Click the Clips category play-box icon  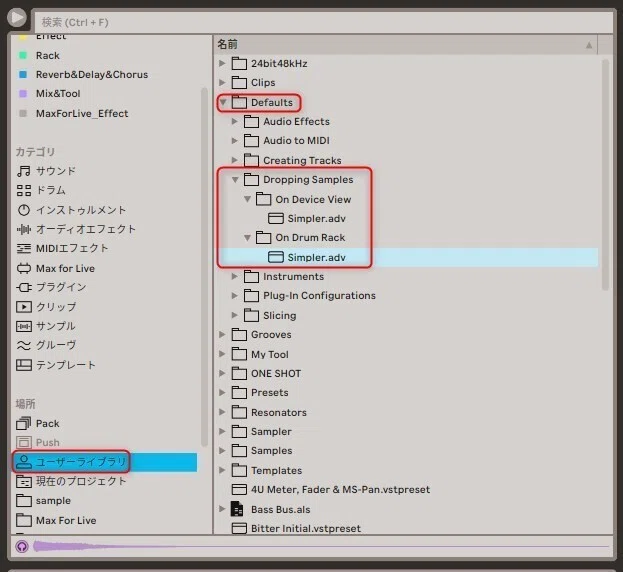click(23, 307)
